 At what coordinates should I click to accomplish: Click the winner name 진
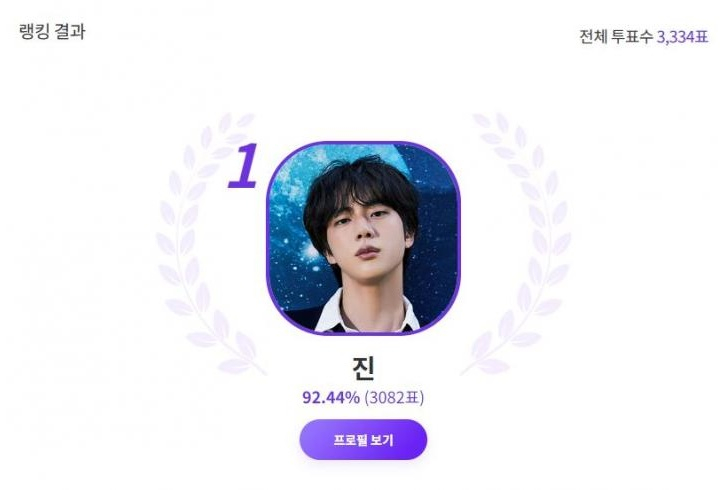tap(363, 367)
